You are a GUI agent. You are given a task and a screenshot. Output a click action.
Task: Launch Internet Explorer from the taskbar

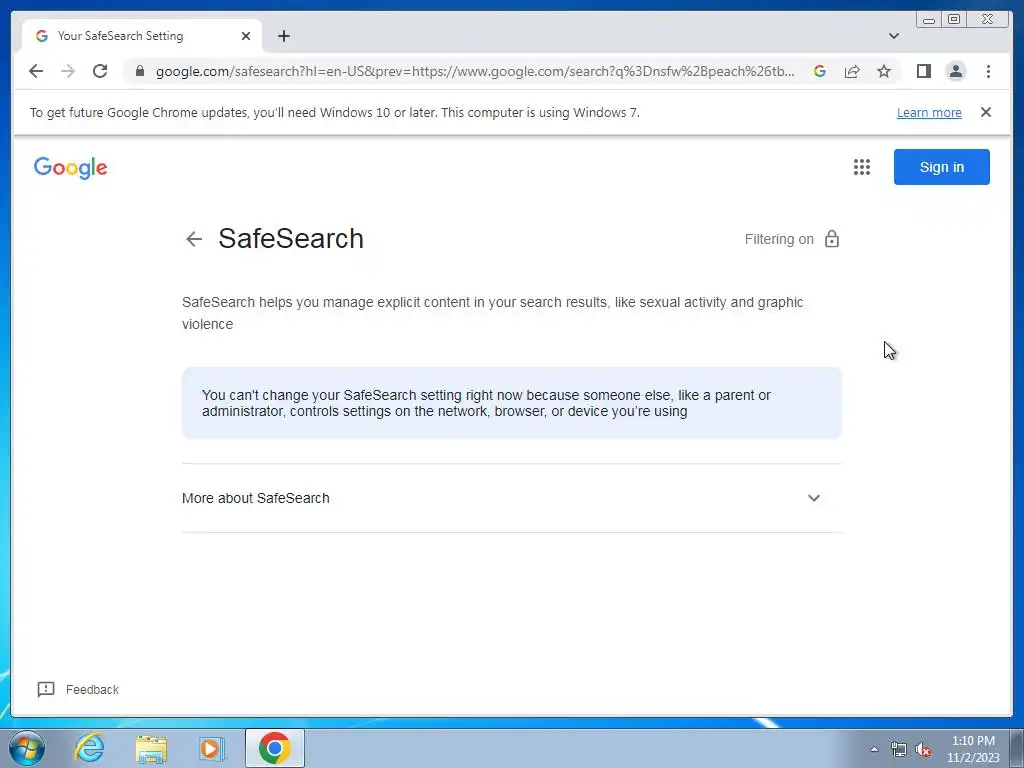[x=89, y=748]
